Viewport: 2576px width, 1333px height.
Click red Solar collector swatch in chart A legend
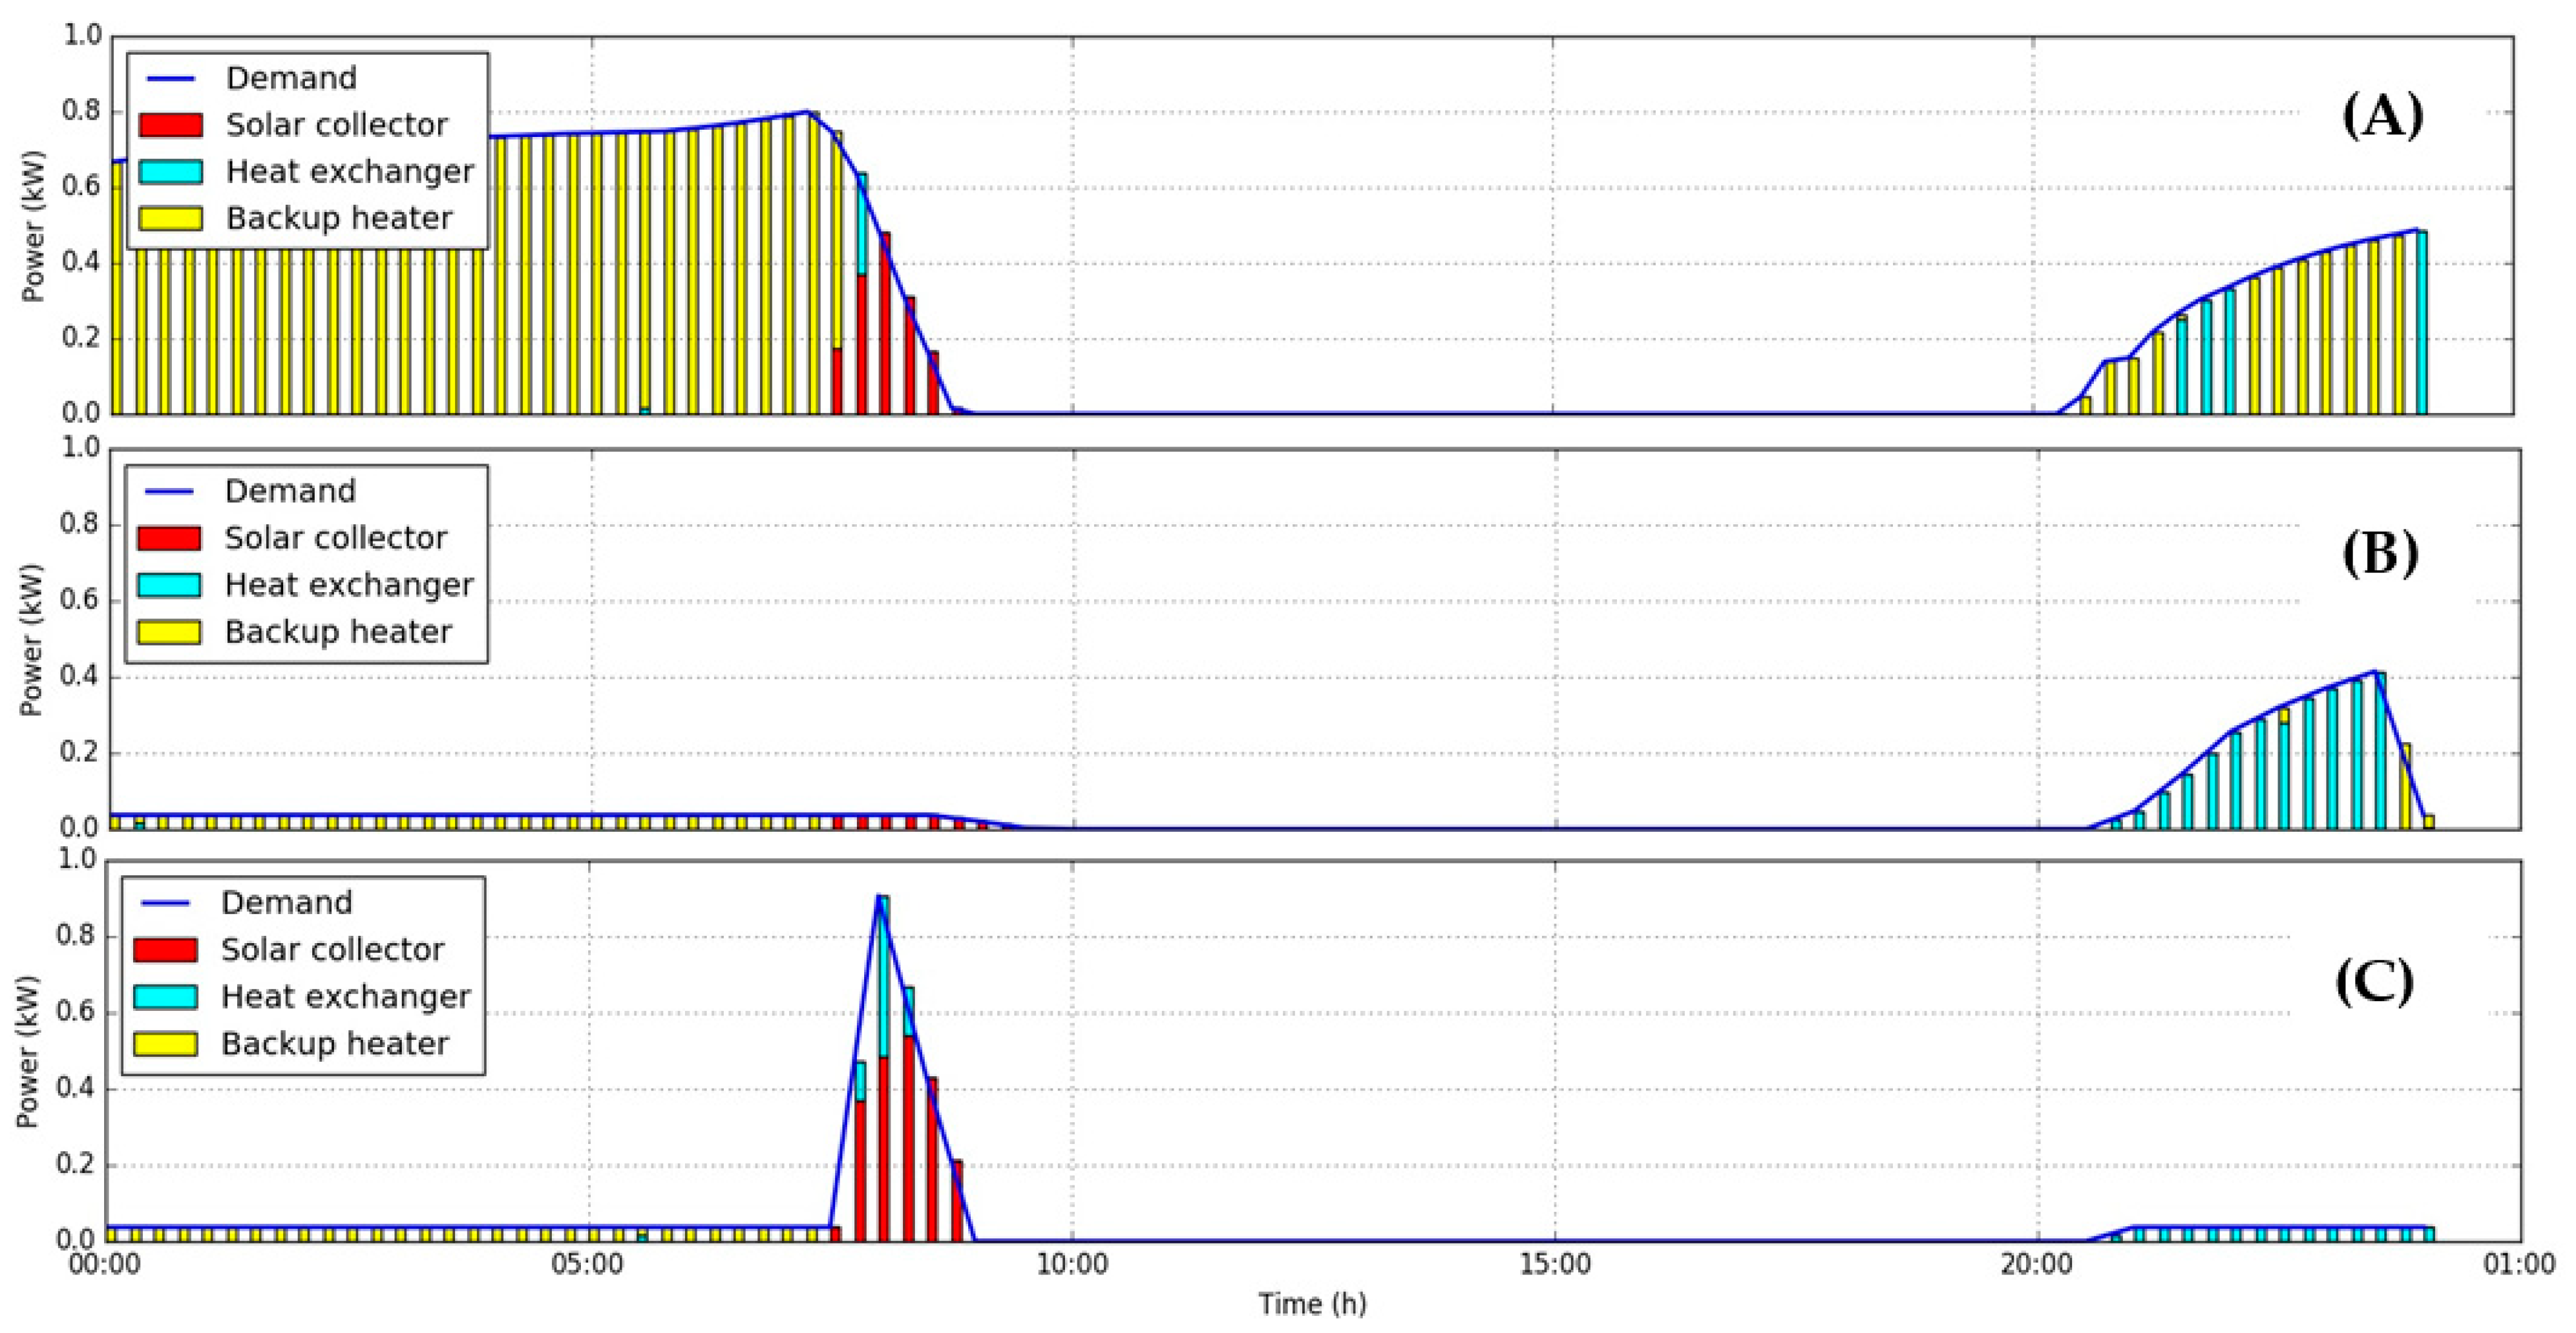tap(170, 125)
